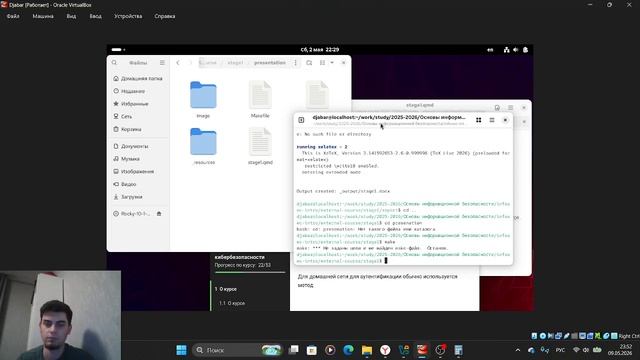The image size is (640, 360).
Task: Click the Windows Start button in taskbar
Action: [x=181, y=350]
